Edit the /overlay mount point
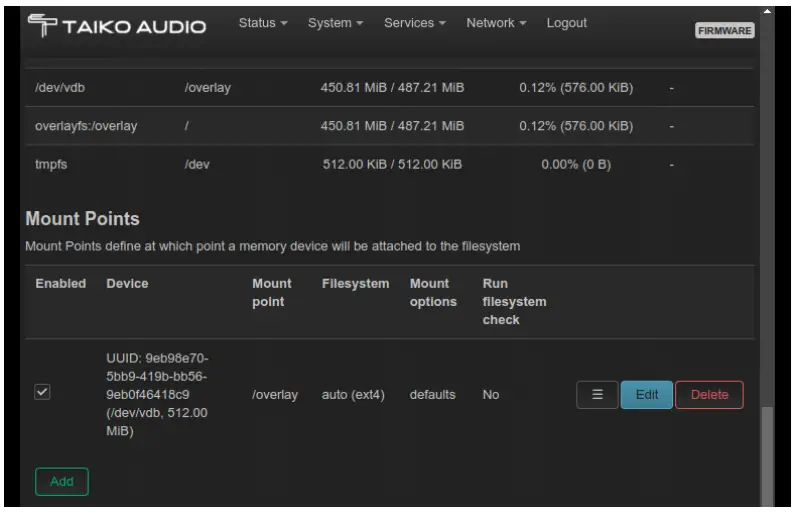 647,395
